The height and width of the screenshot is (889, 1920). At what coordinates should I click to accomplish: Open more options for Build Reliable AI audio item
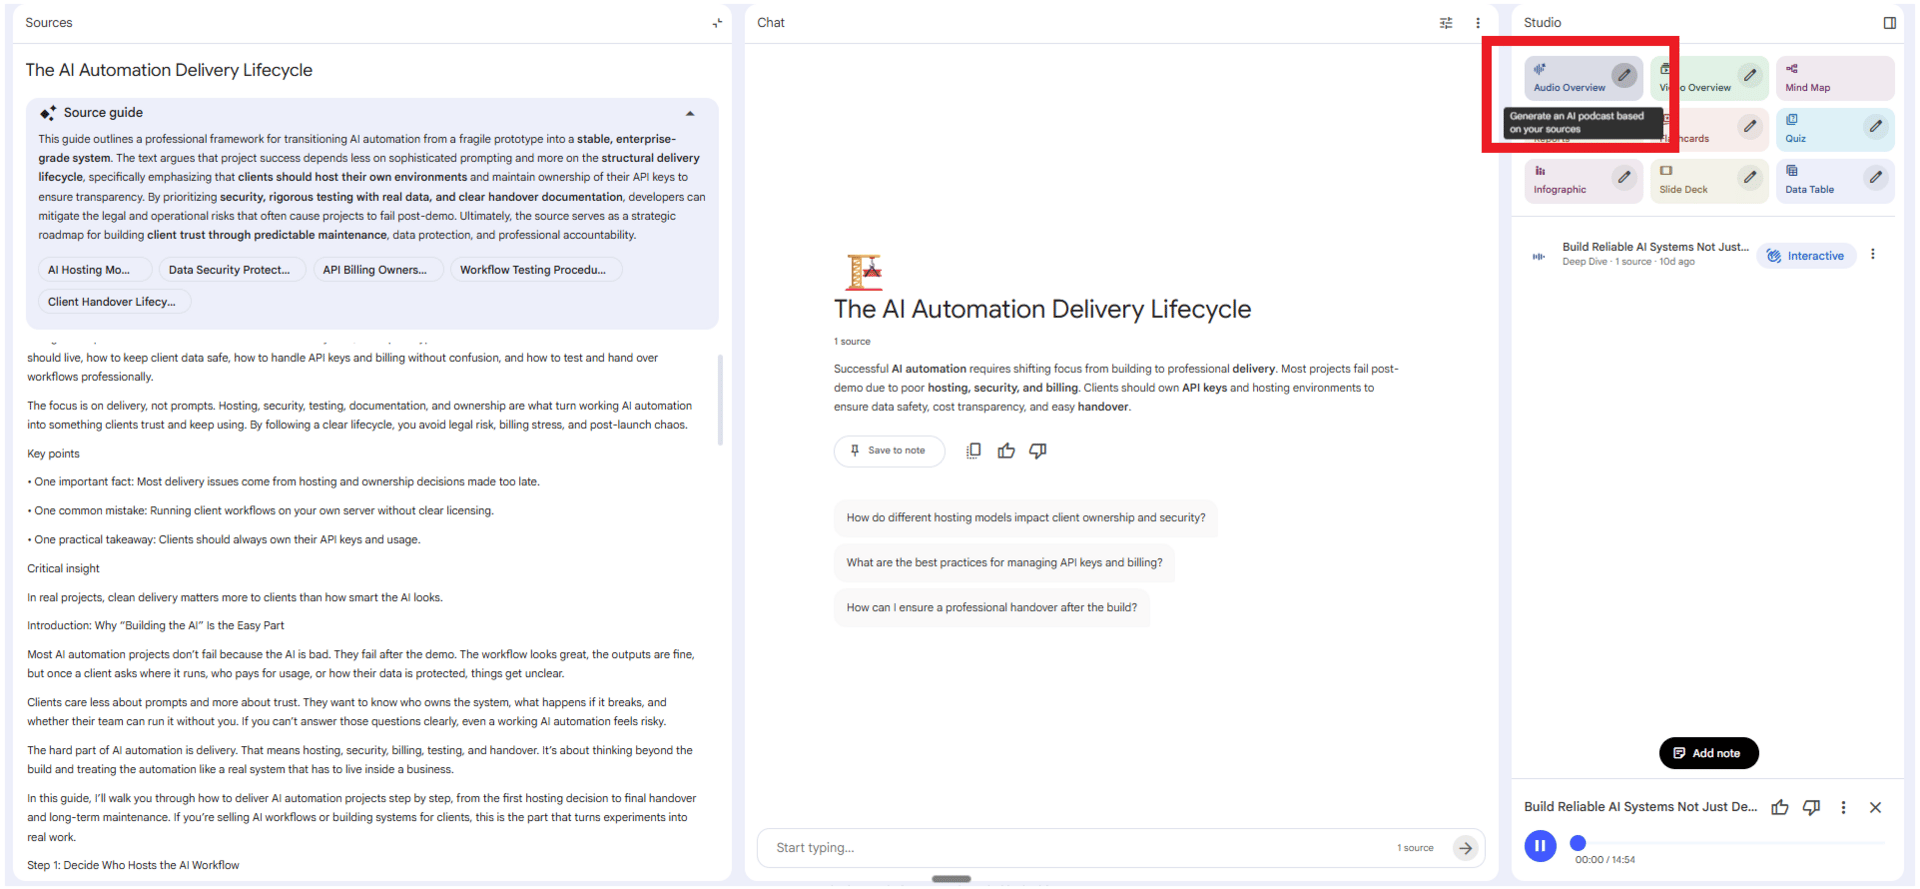1873,255
